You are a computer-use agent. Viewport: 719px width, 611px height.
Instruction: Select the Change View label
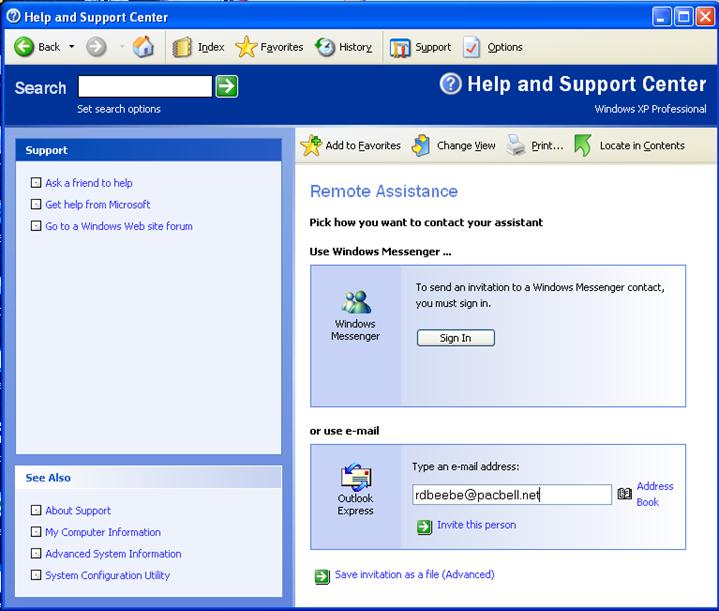click(x=466, y=145)
